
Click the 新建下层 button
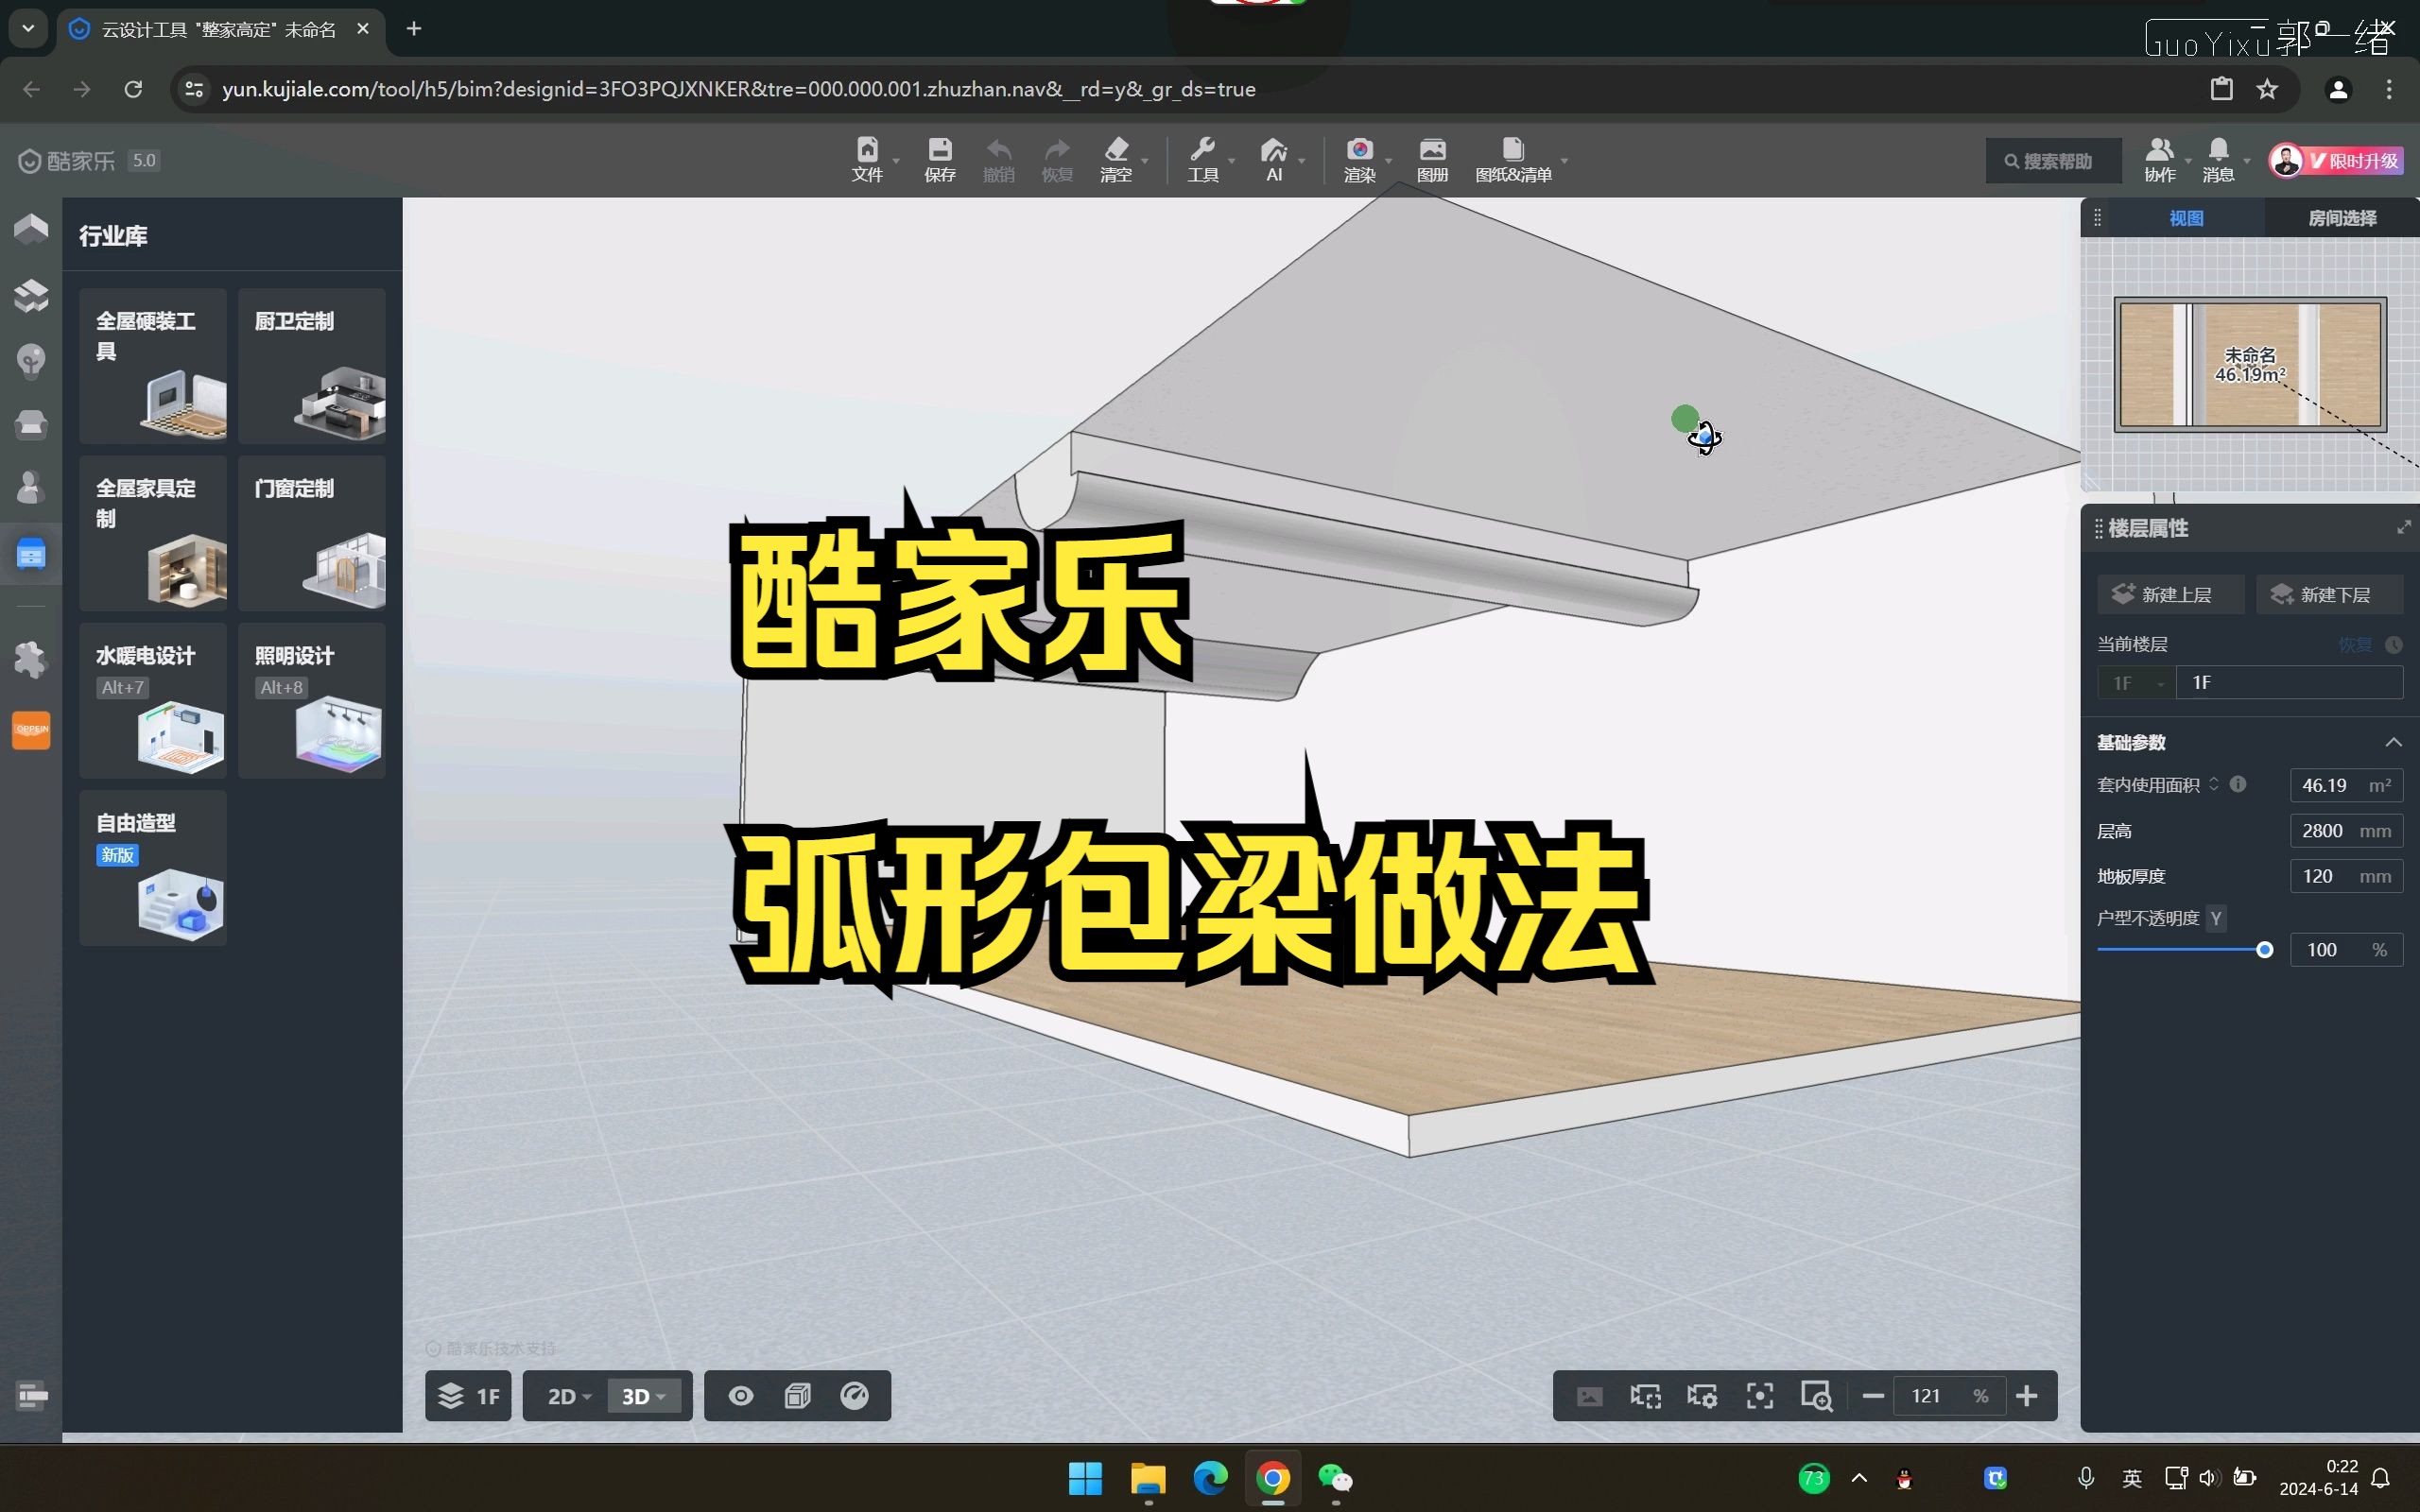click(x=2329, y=595)
